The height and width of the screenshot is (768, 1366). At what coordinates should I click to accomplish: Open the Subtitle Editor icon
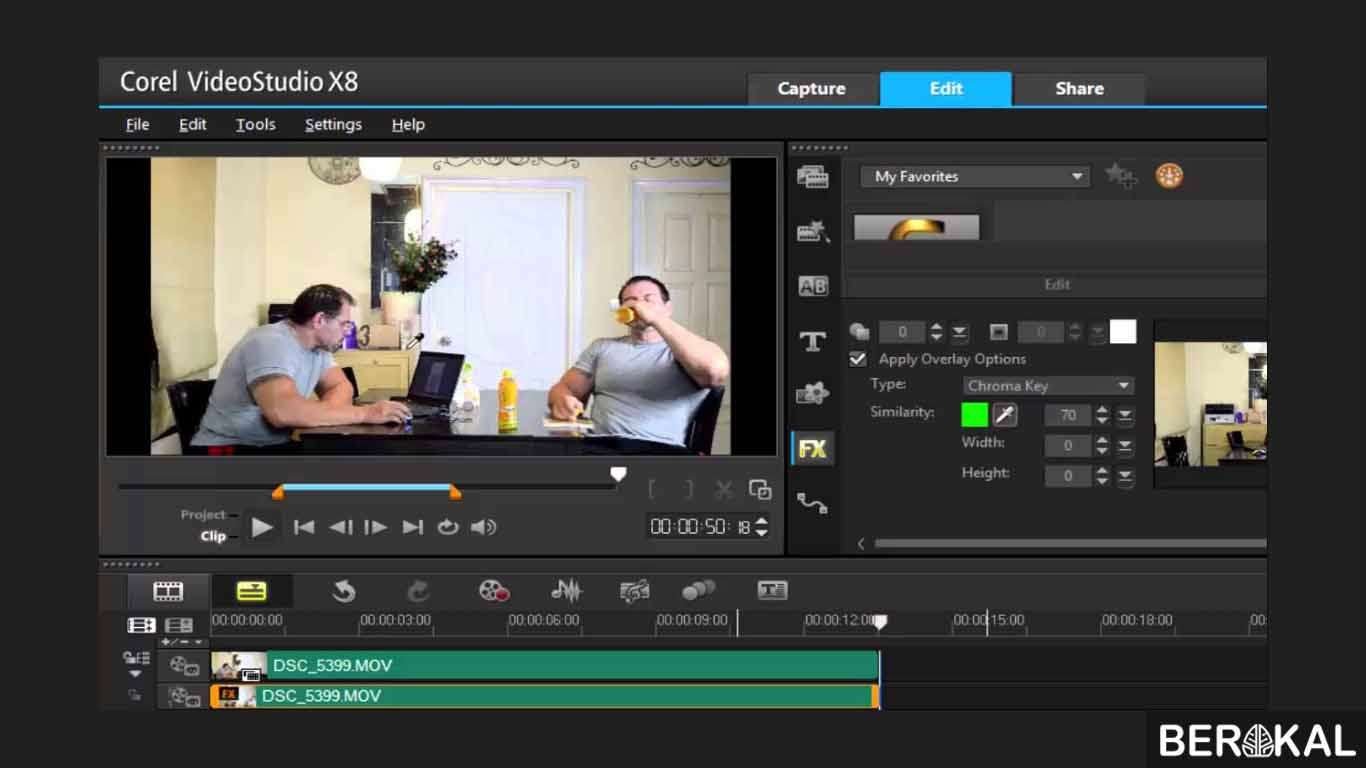click(772, 591)
